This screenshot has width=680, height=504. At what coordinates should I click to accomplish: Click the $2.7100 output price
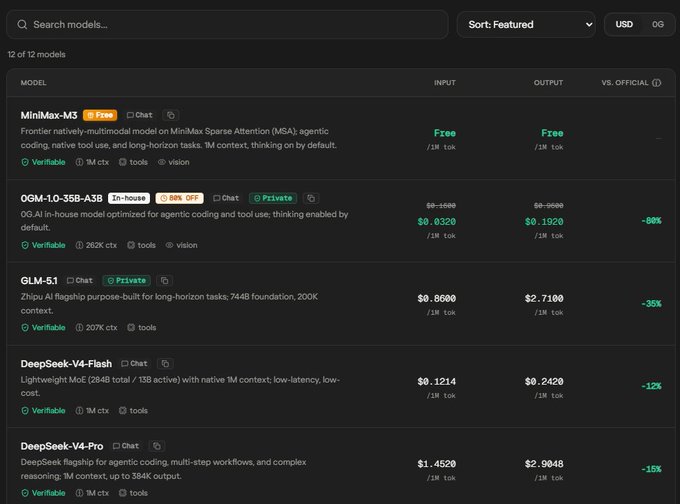coord(544,298)
